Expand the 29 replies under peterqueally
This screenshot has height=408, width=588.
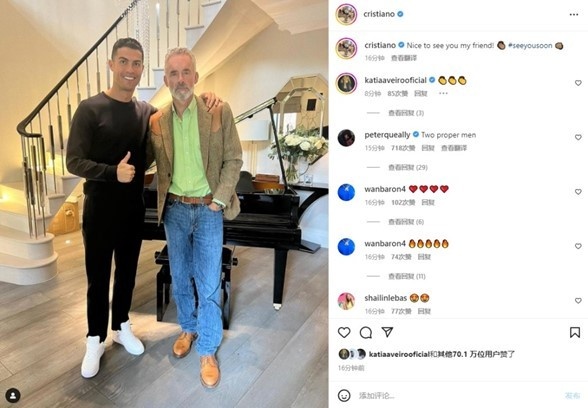click(408, 167)
